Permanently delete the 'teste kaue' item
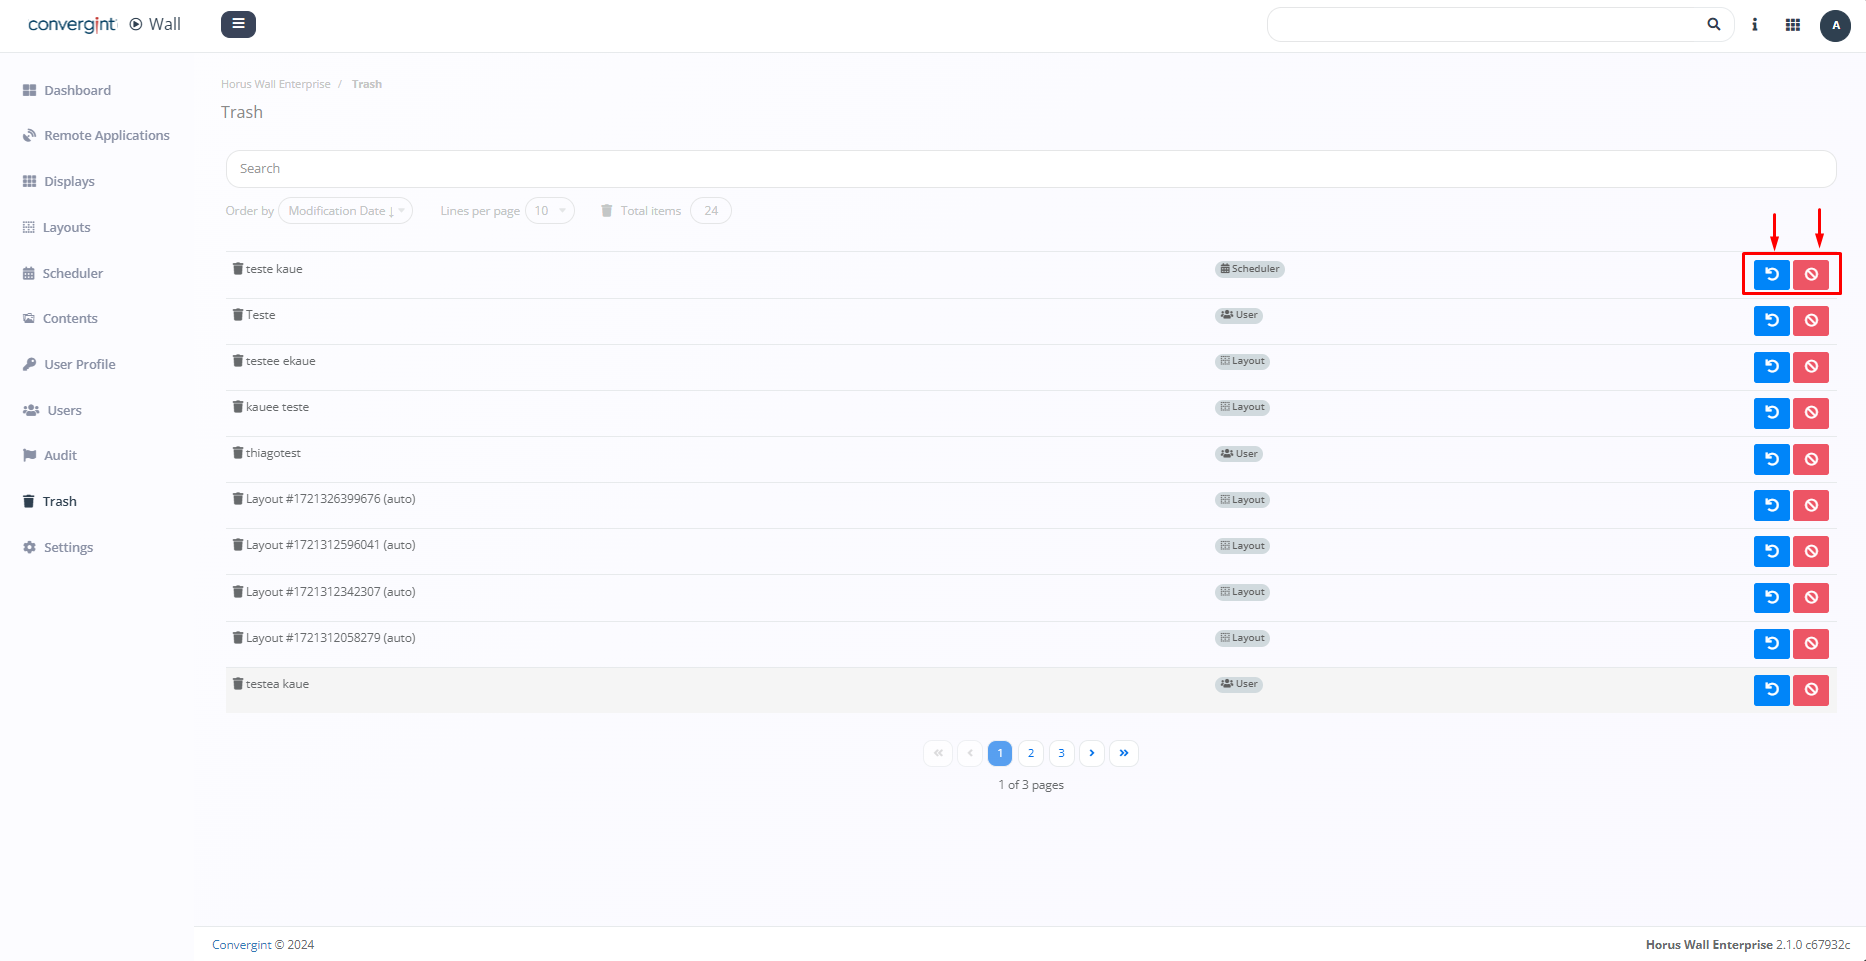The width and height of the screenshot is (1866, 961). coord(1810,274)
